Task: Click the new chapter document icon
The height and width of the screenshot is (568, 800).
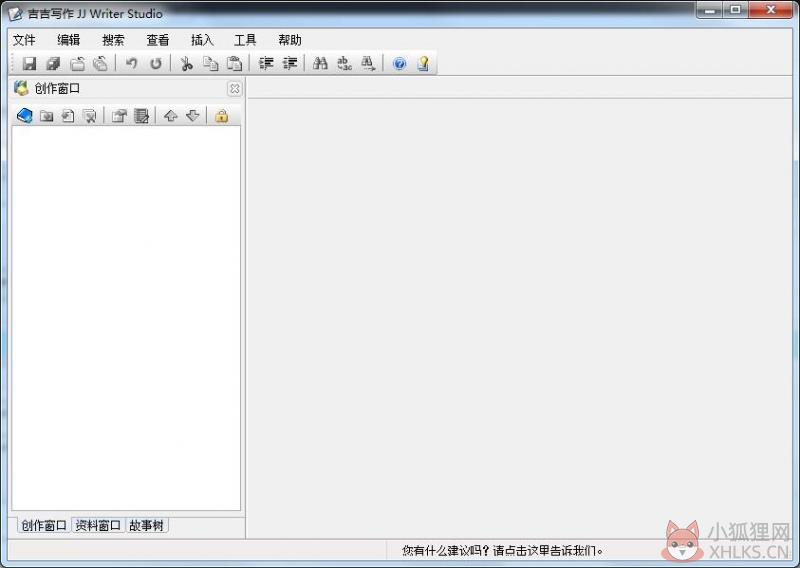Action: 68,116
